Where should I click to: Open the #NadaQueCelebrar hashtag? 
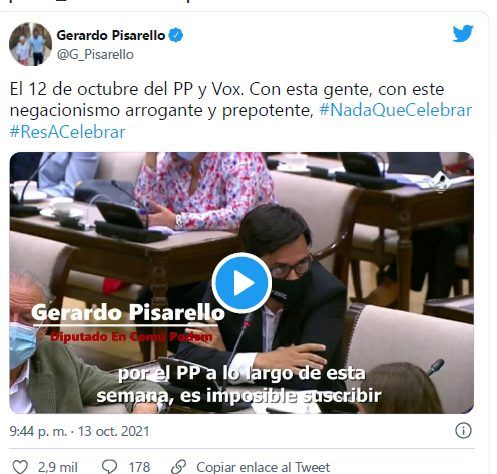[395, 110]
